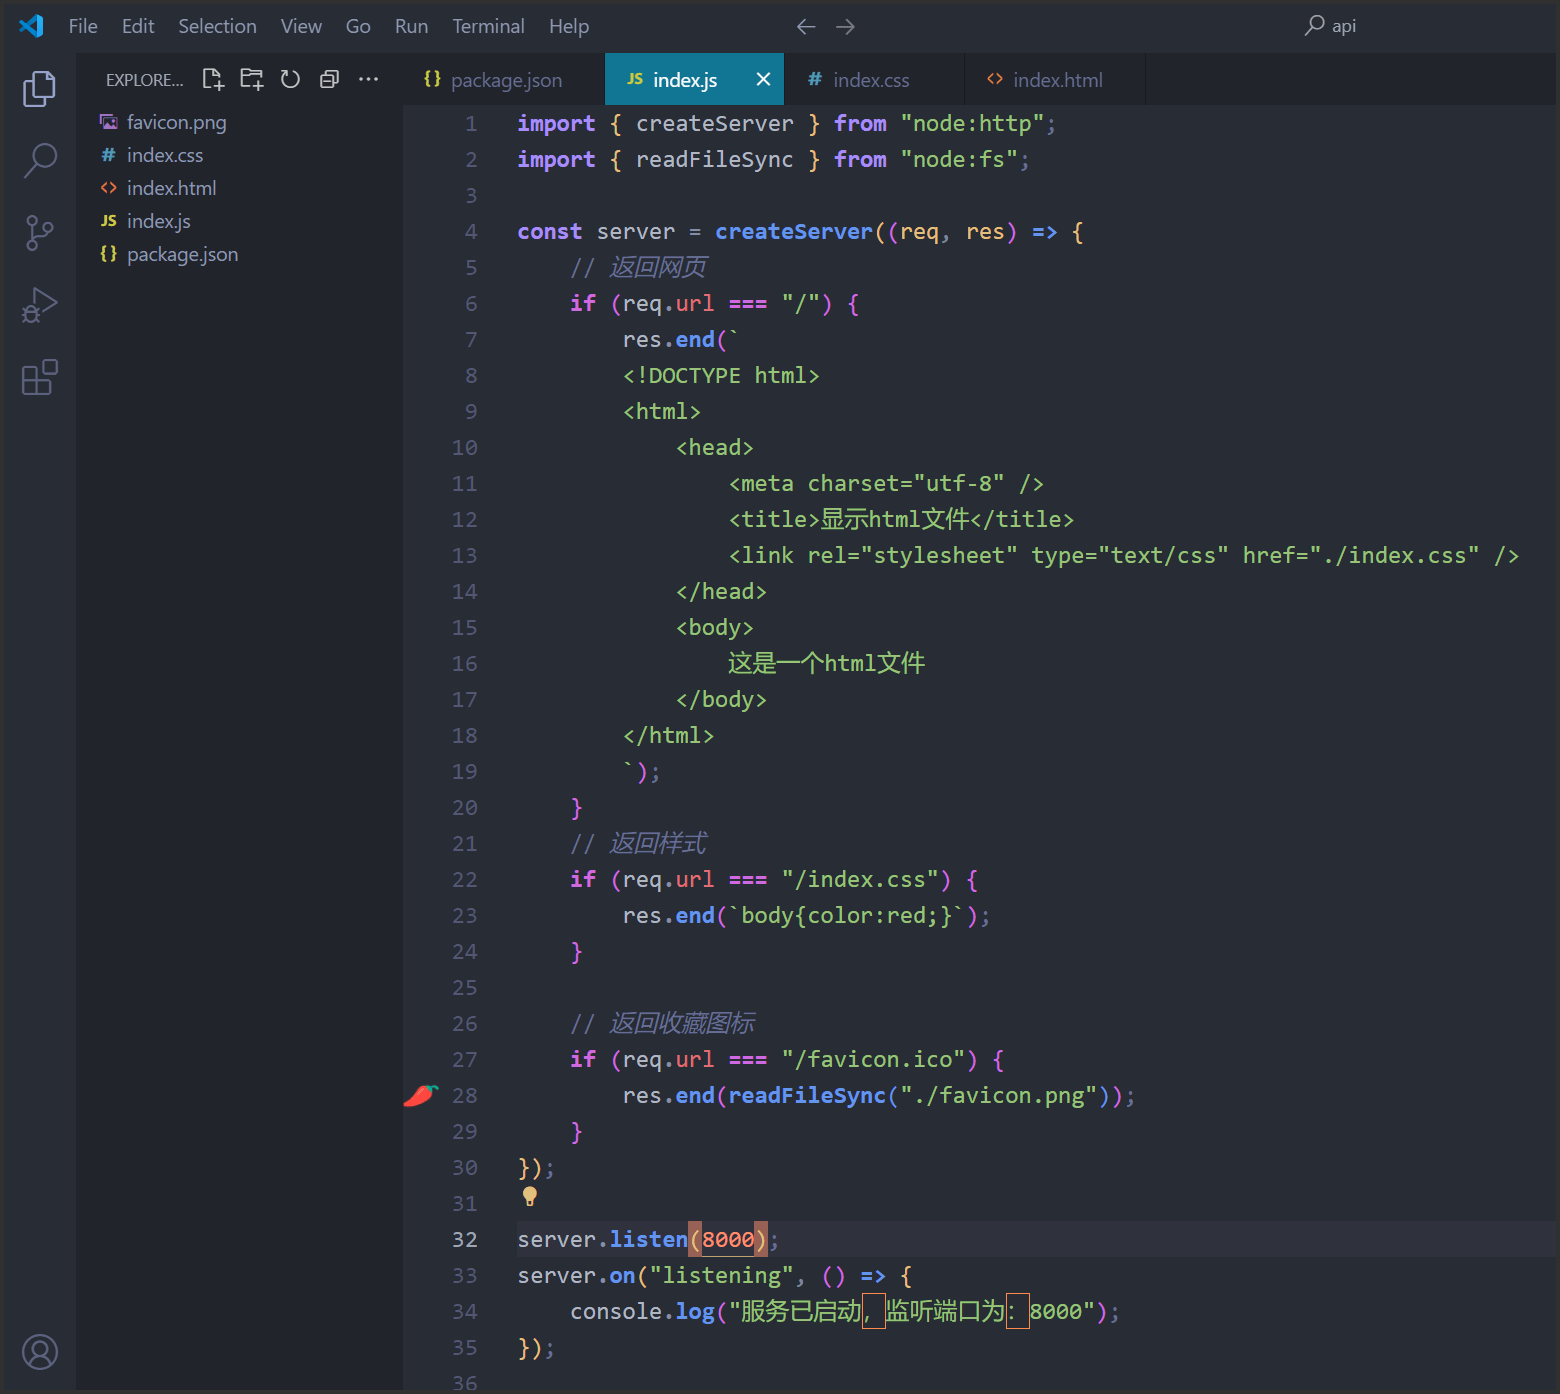Viewport: 1560px width, 1394px height.
Task: Open the Search view in activity bar
Action: [39, 160]
